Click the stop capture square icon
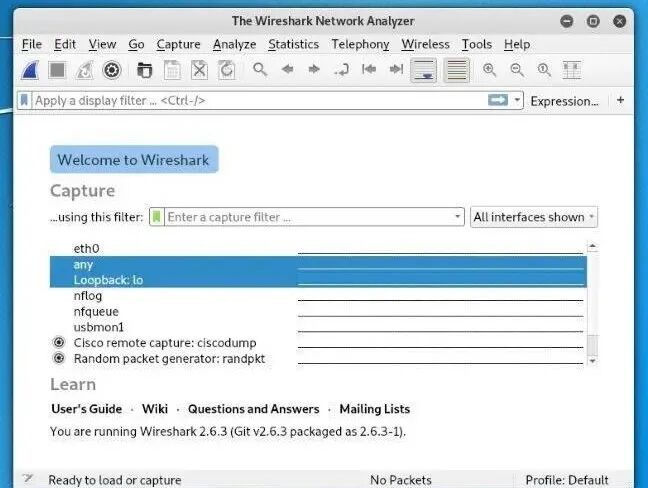 click(x=57, y=70)
